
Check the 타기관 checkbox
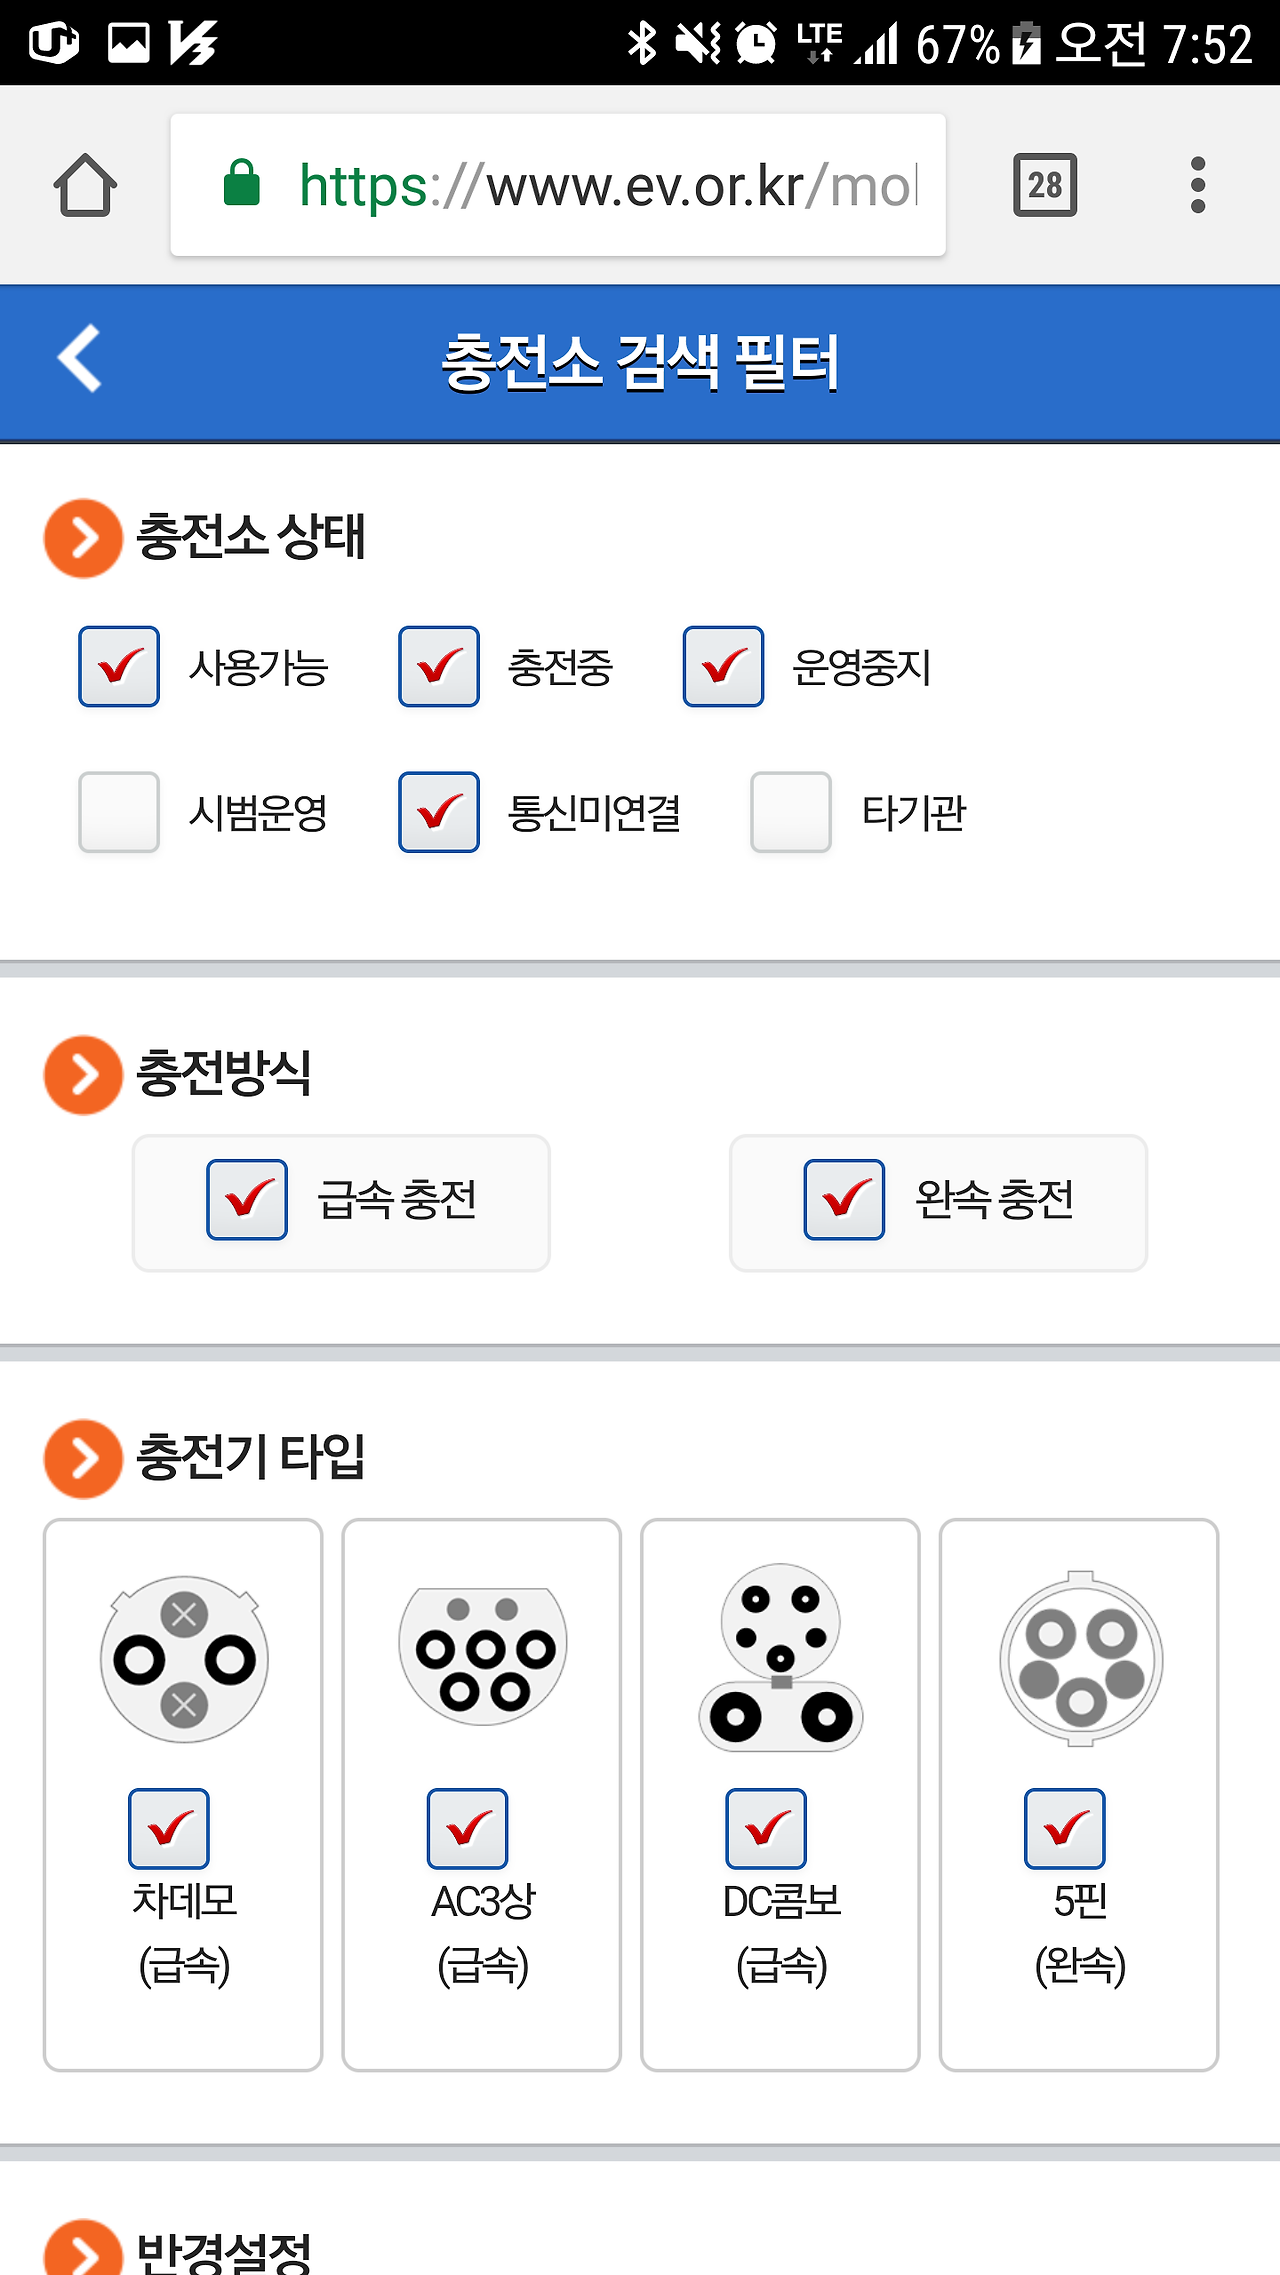pos(791,812)
